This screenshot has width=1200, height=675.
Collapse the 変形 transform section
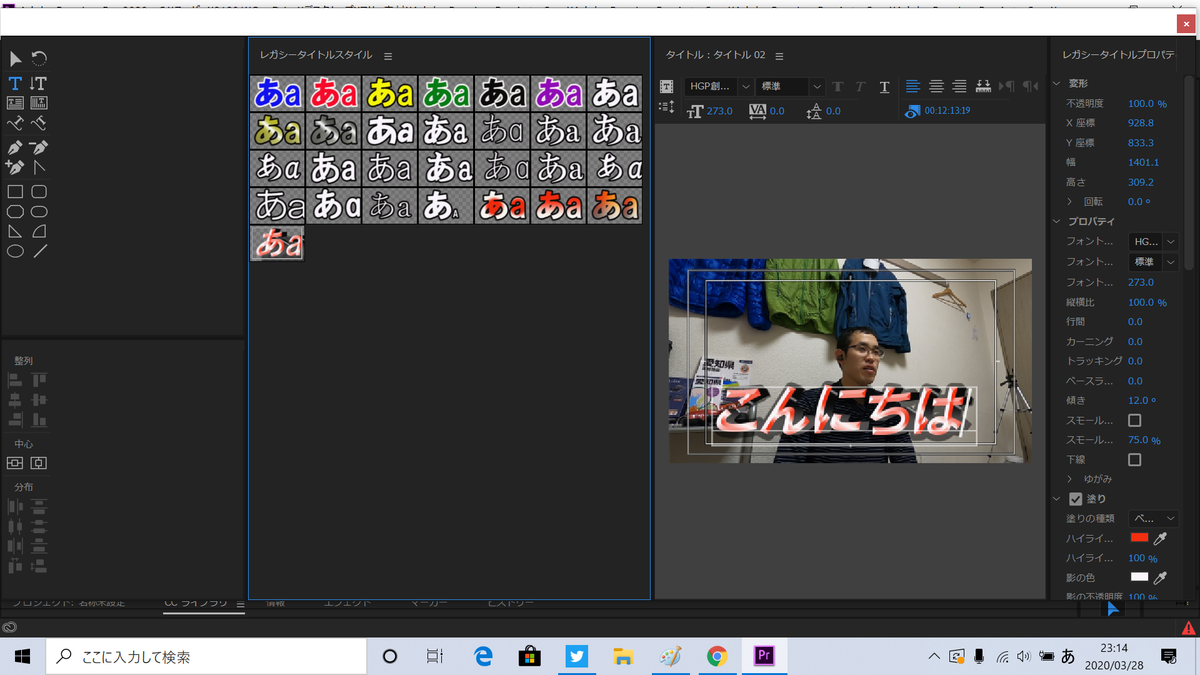coord(1058,84)
